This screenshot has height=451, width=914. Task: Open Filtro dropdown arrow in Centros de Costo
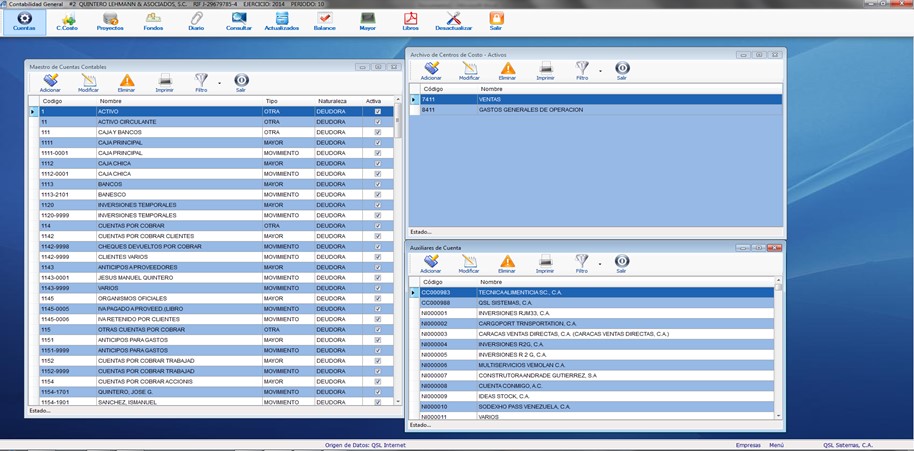600,71
